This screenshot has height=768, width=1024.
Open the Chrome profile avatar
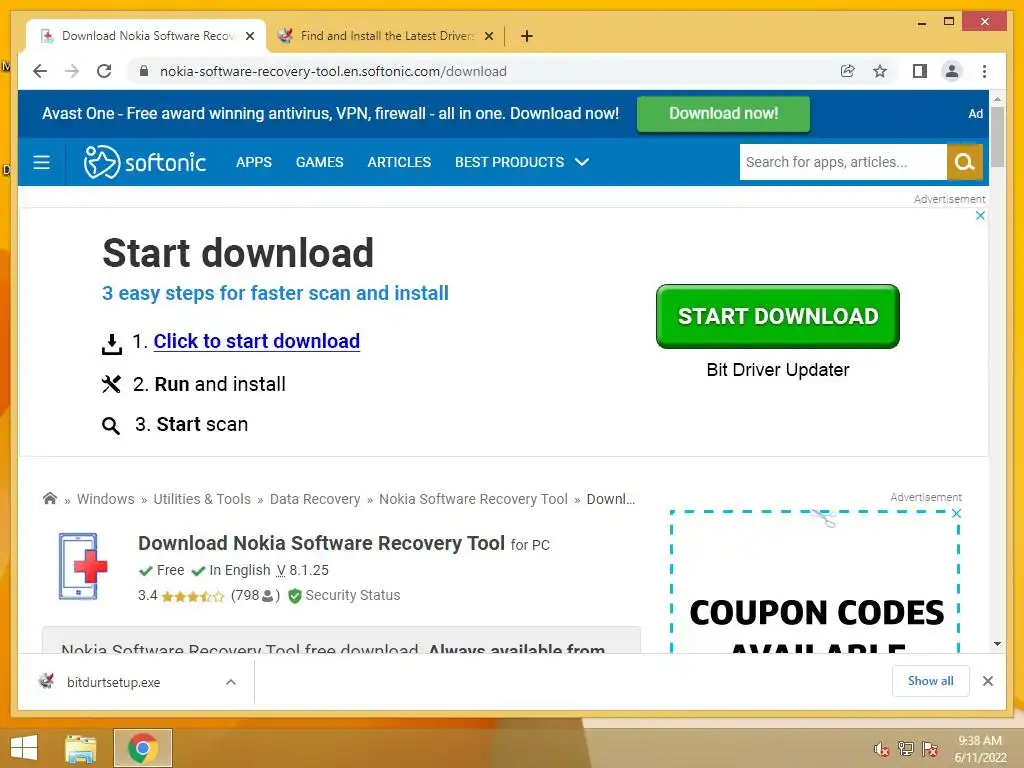[952, 71]
